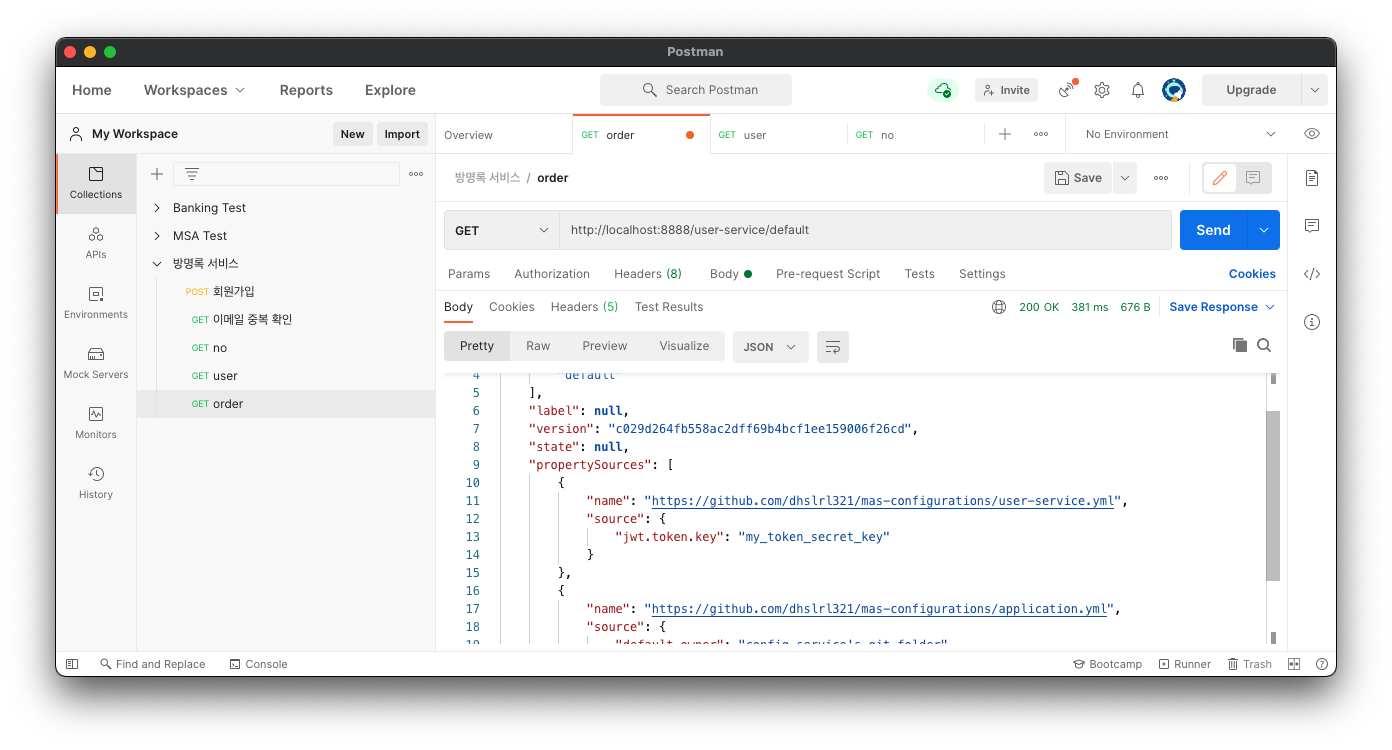Screen dimensions: 1392x750
Task: Open the Send options dropdown arrow
Action: (1264, 230)
